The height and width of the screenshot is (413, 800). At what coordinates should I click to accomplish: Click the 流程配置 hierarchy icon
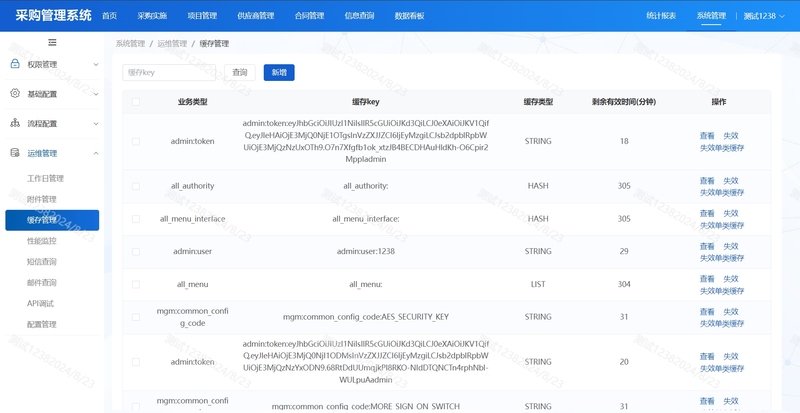(15, 123)
